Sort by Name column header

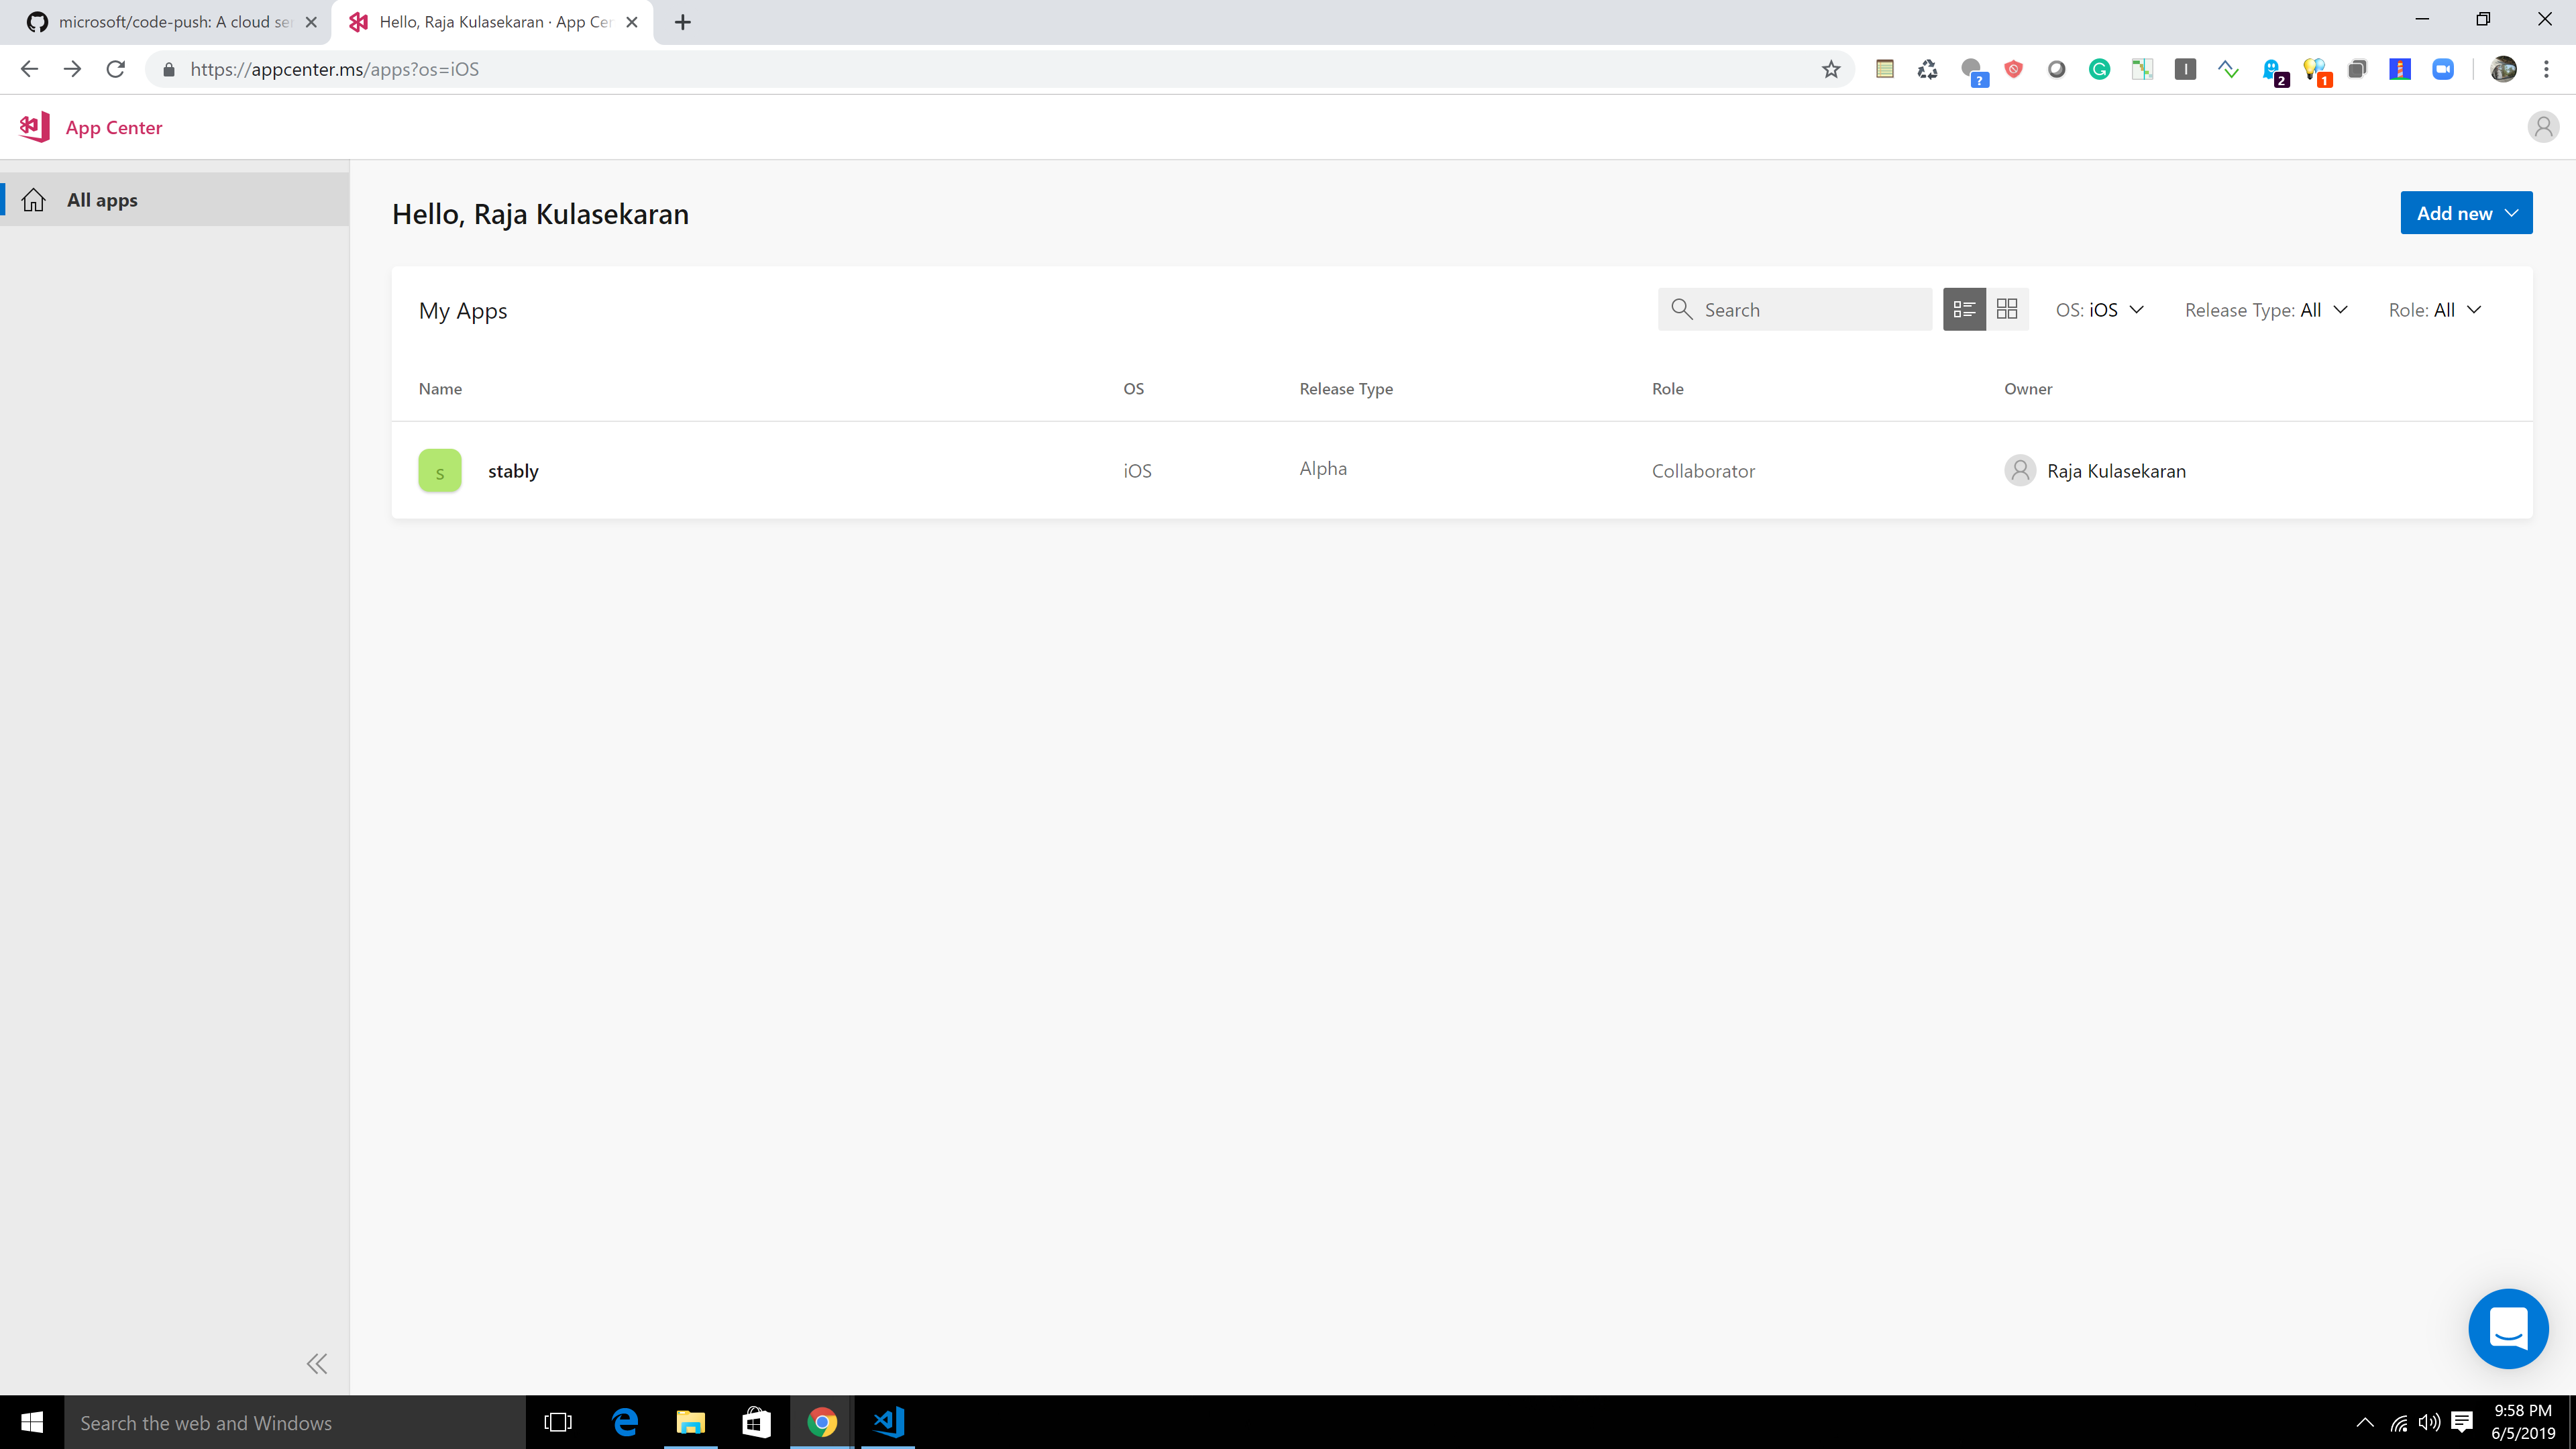tap(440, 389)
